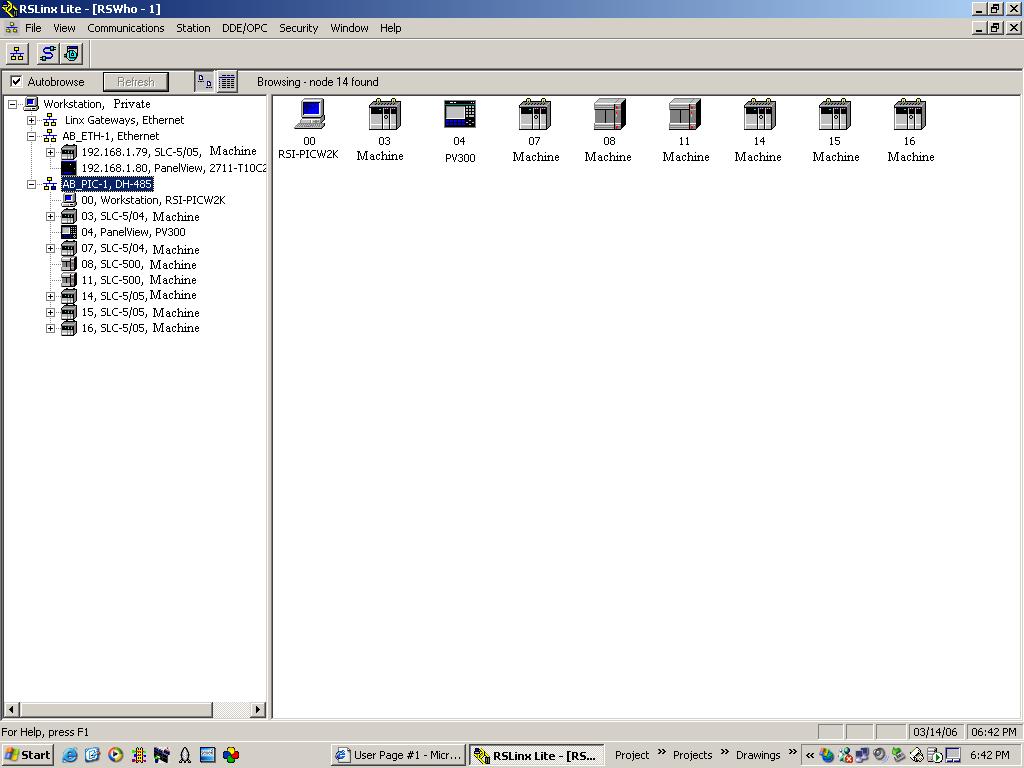Click the RSWho network browse toolbar icon
Image resolution: width=1024 pixels, height=768 pixels.
[17, 54]
